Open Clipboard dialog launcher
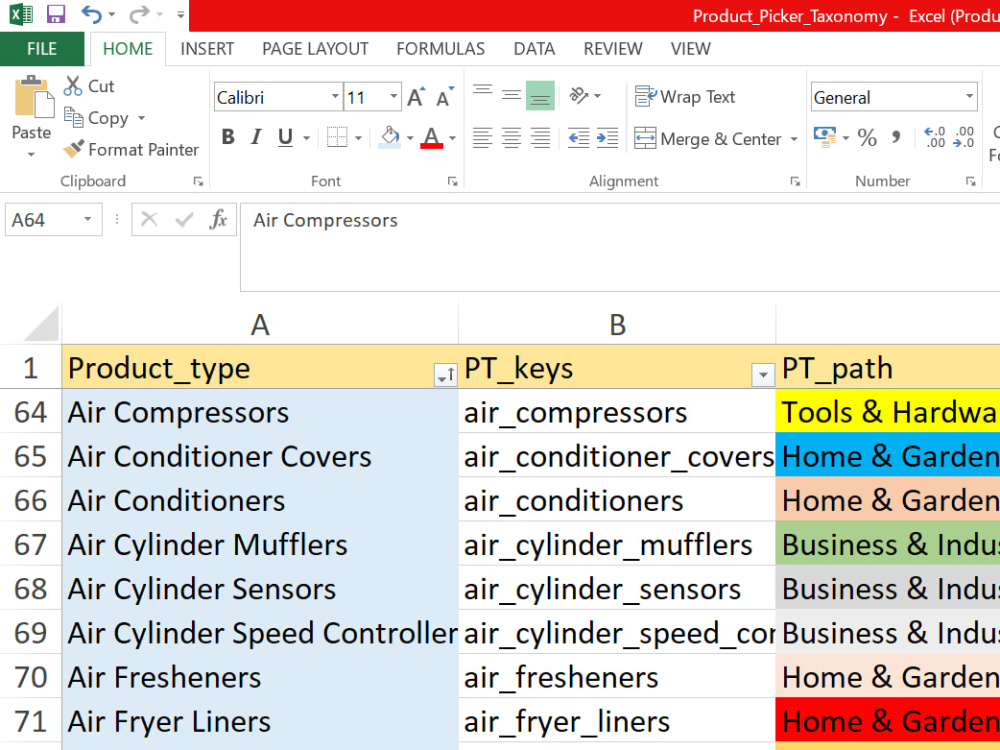 (198, 182)
